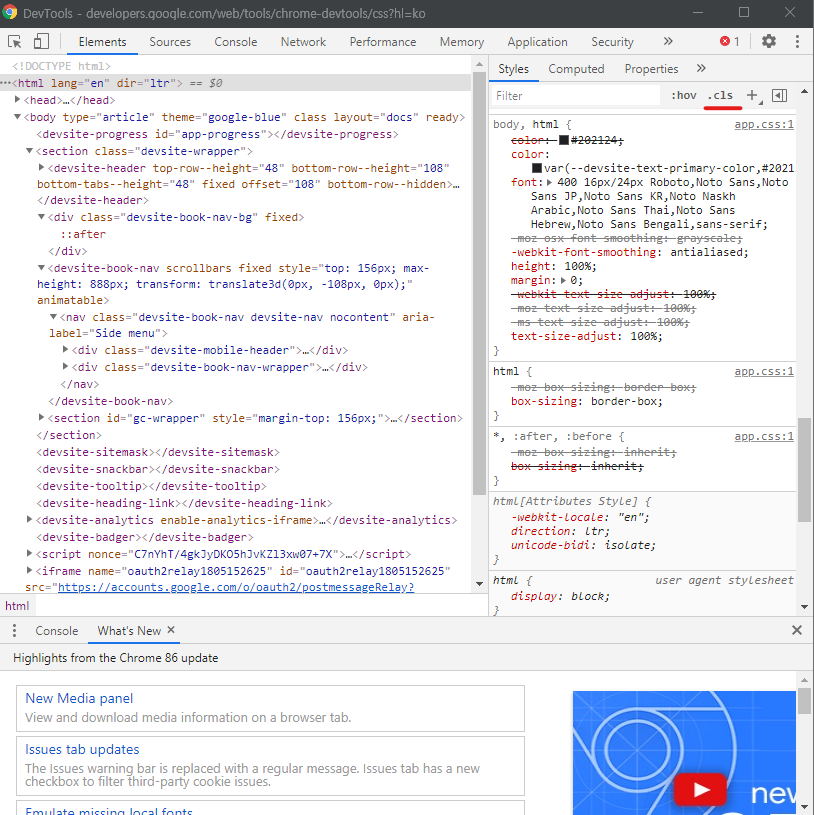The width and height of the screenshot is (814, 815).
Task: Click the black swatch beside #202124
Action: coord(564,140)
